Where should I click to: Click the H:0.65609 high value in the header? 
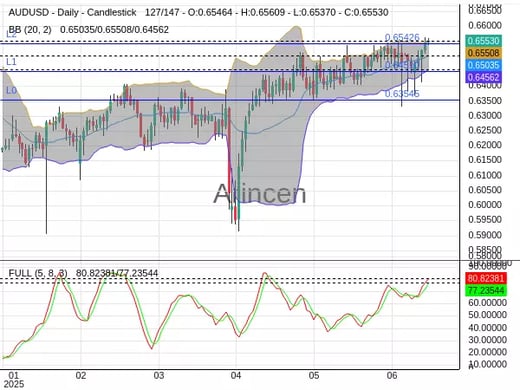coord(263,13)
